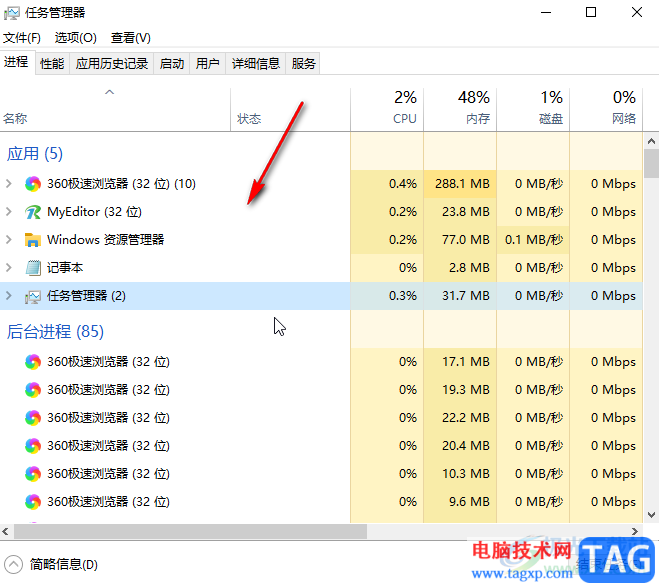Switch to the 性能 tab
This screenshot has height=585, width=659.
52,63
